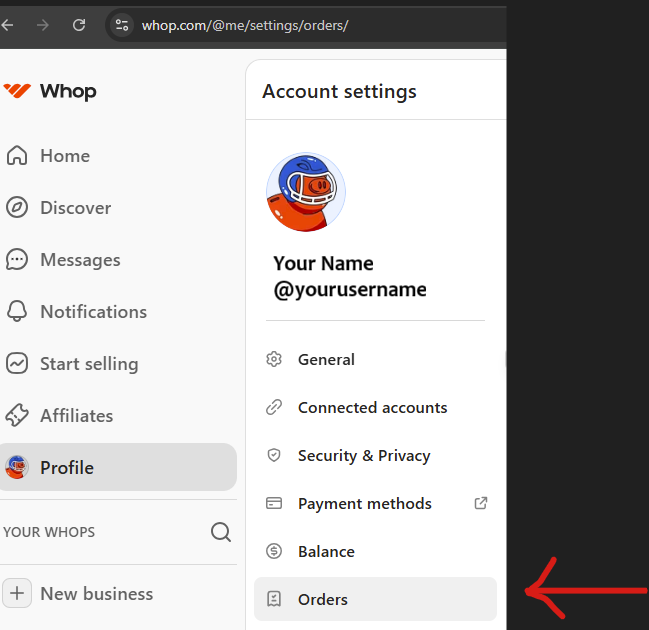Open the Notifications bell icon
Image resolution: width=649 pixels, height=630 pixels.
click(17, 312)
